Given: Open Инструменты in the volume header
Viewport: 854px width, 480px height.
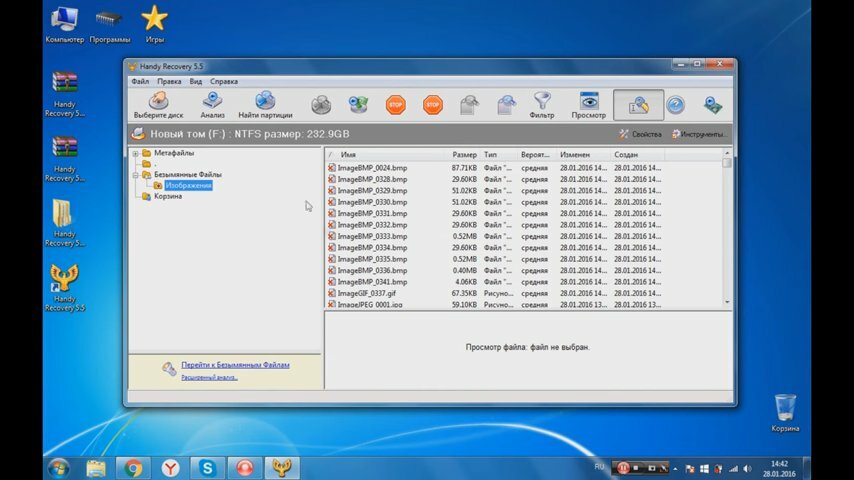Looking at the screenshot, I should pos(699,134).
